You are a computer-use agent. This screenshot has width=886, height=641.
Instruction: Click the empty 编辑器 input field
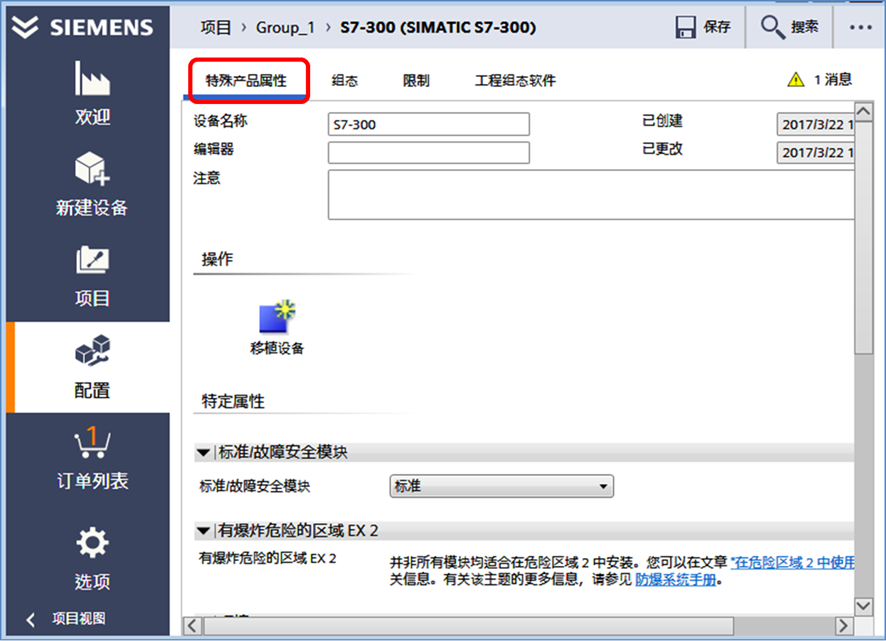(429, 153)
